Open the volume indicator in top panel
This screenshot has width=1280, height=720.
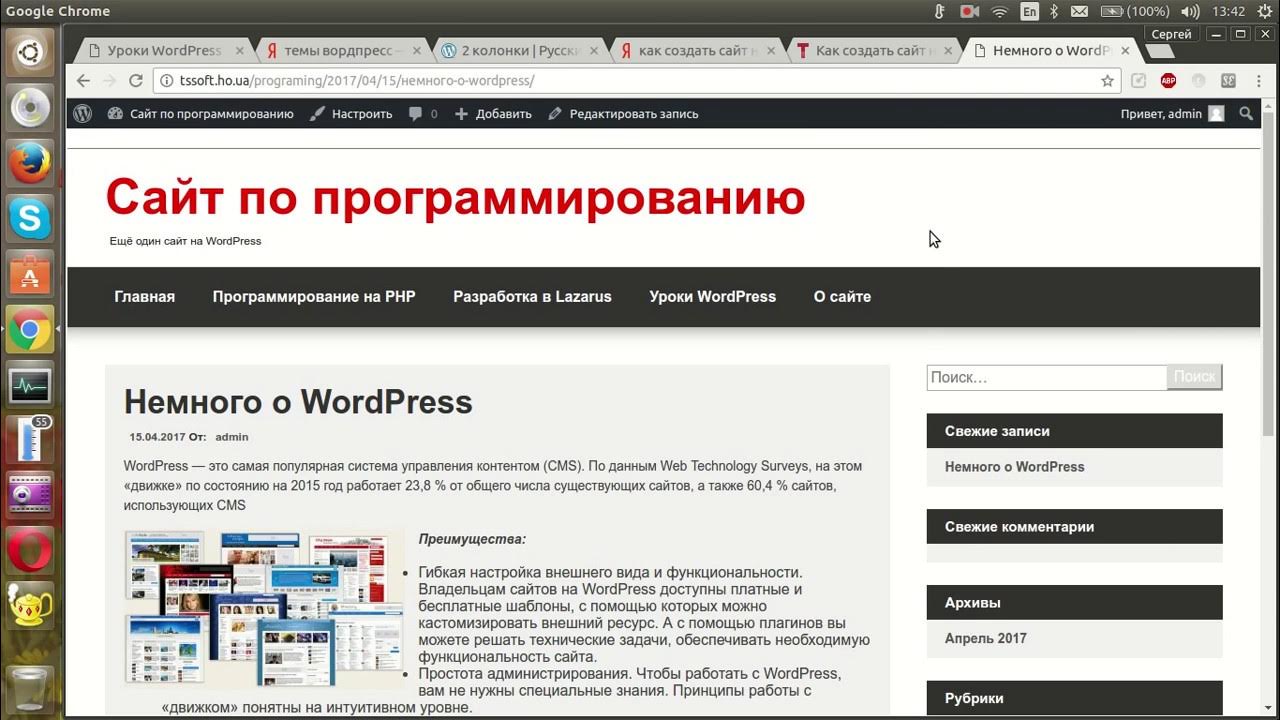click(1190, 12)
